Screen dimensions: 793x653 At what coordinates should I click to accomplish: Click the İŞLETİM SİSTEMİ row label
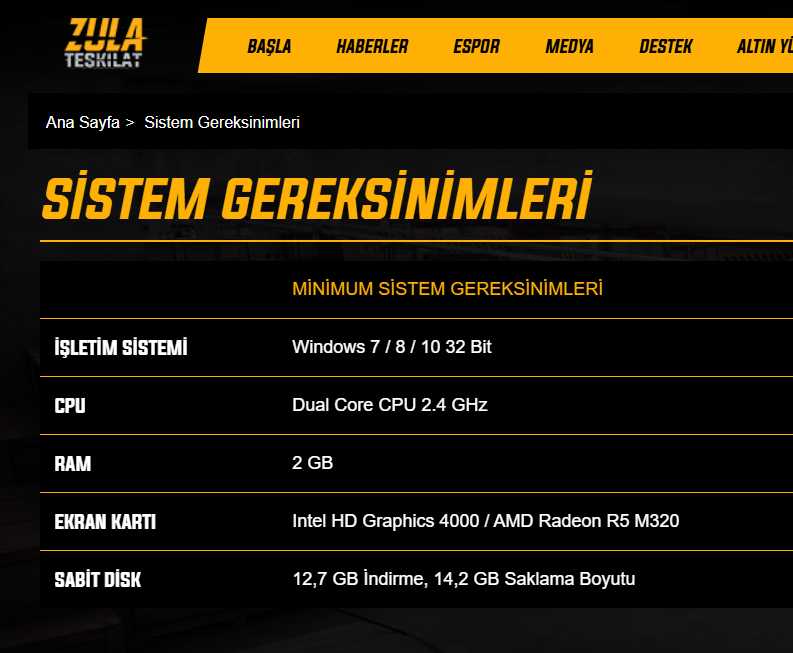tap(121, 348)
